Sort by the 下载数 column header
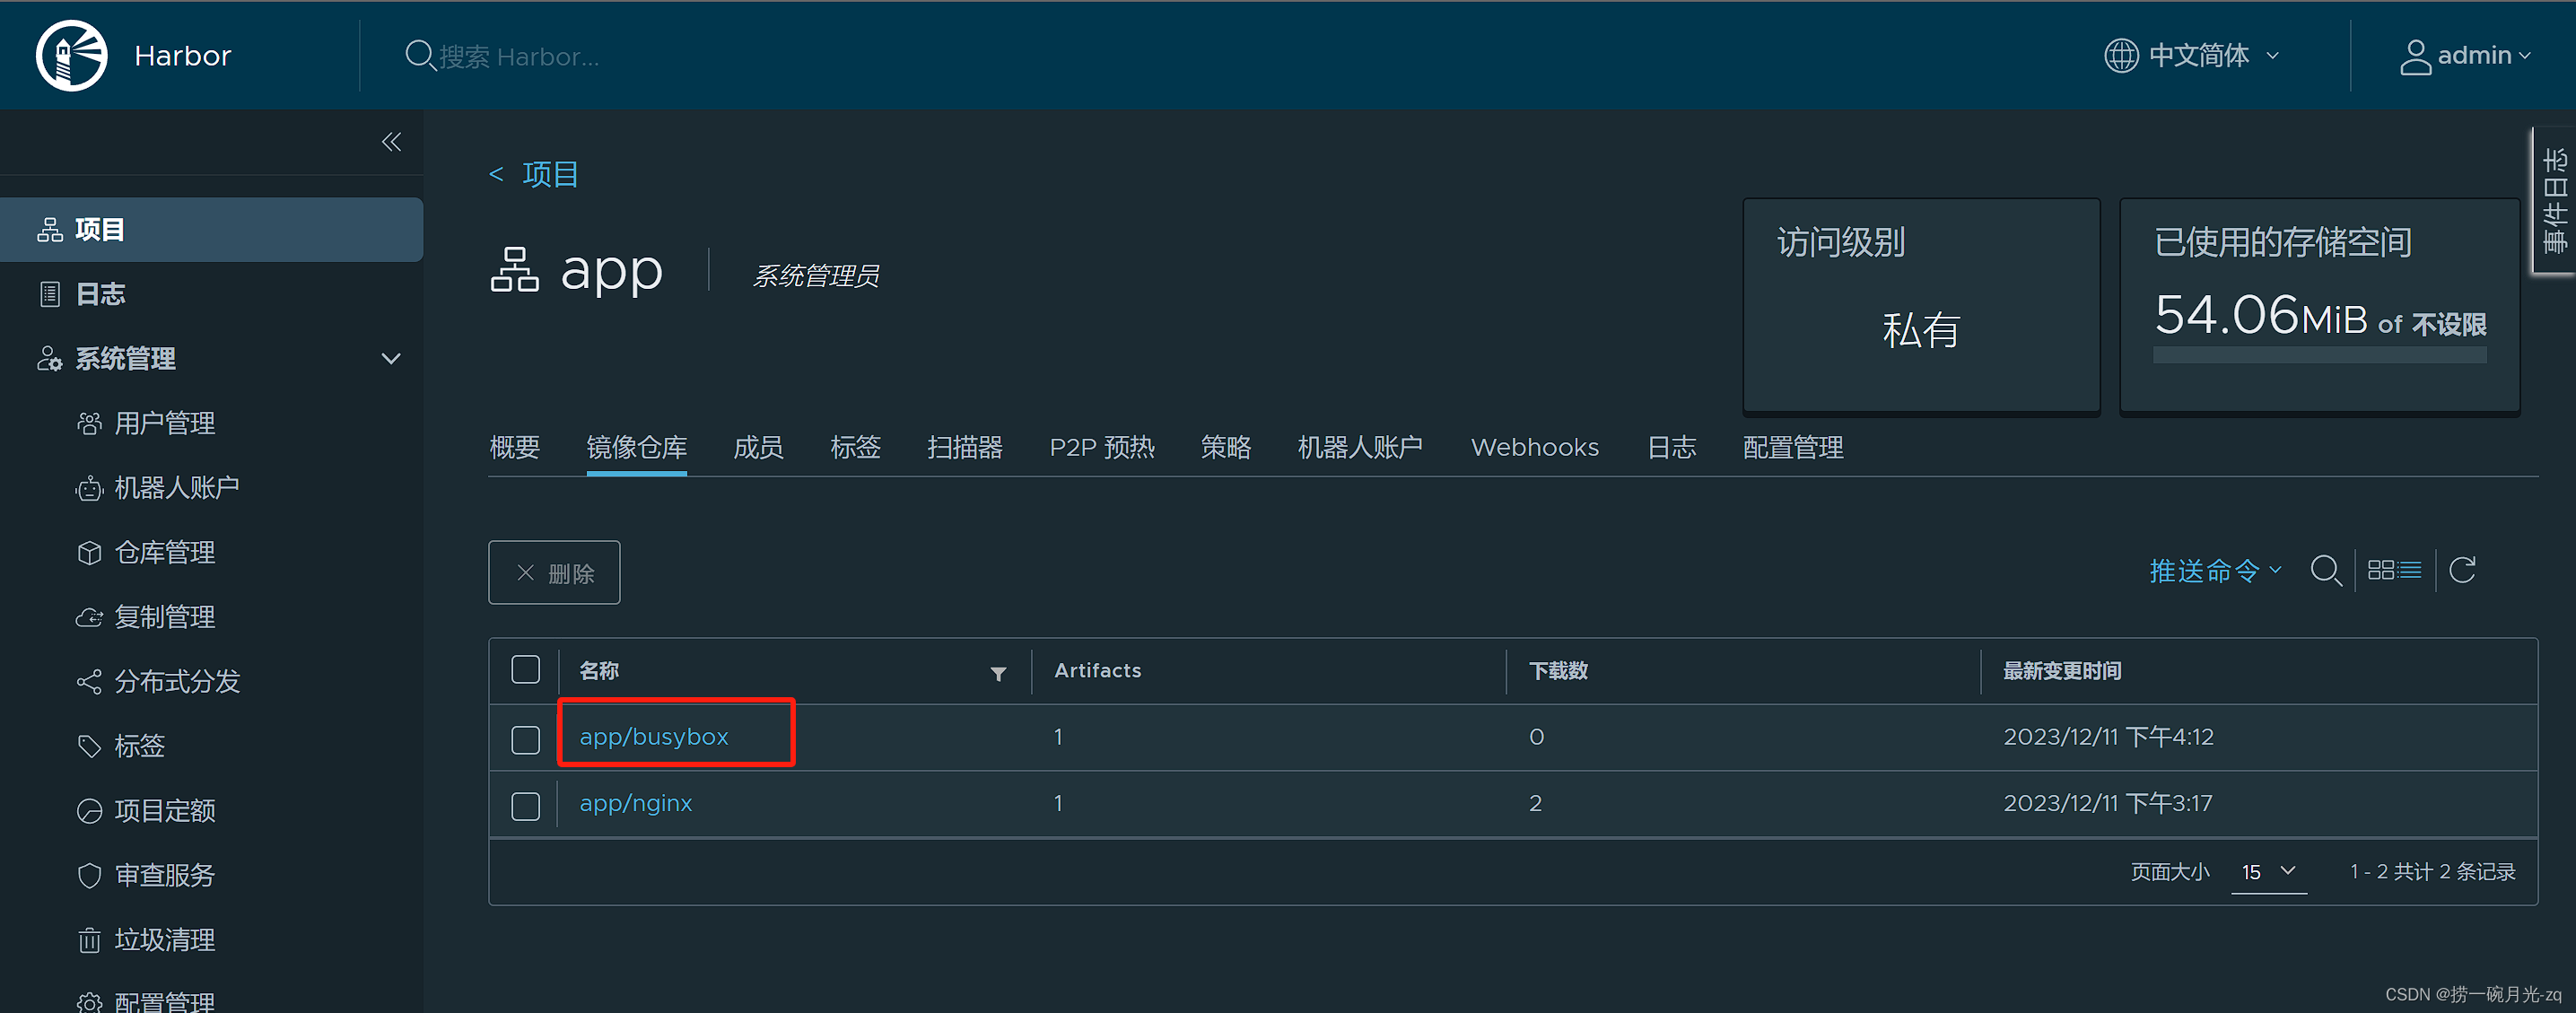2576x1013 pixels. 1557,671
